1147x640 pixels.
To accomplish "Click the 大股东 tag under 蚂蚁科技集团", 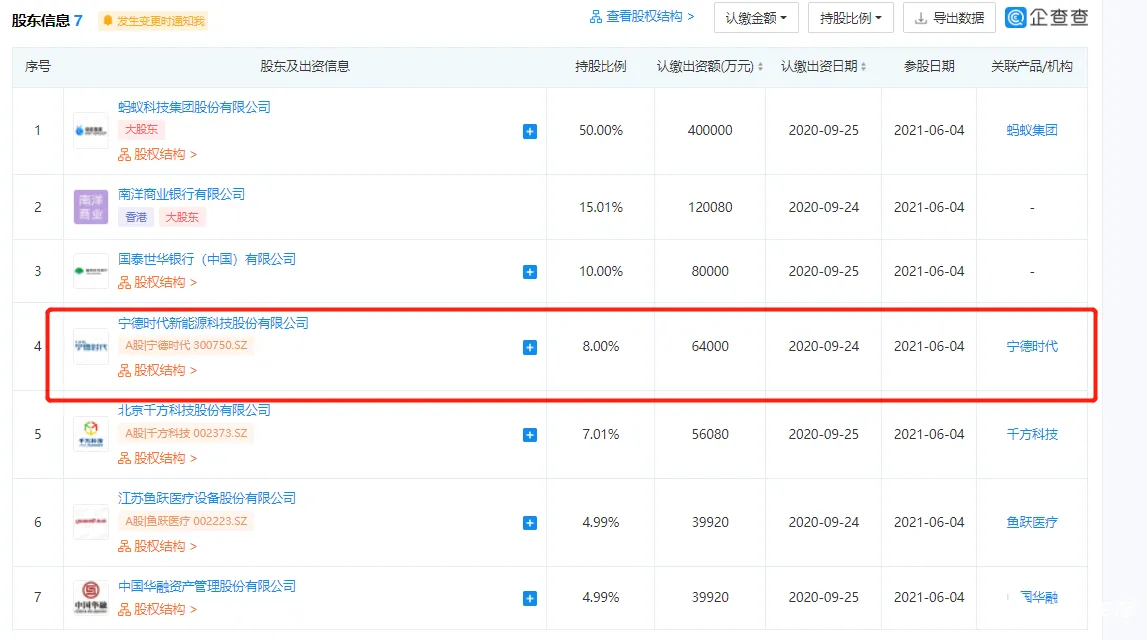I will pyautogui.click(x=141, y=129).
